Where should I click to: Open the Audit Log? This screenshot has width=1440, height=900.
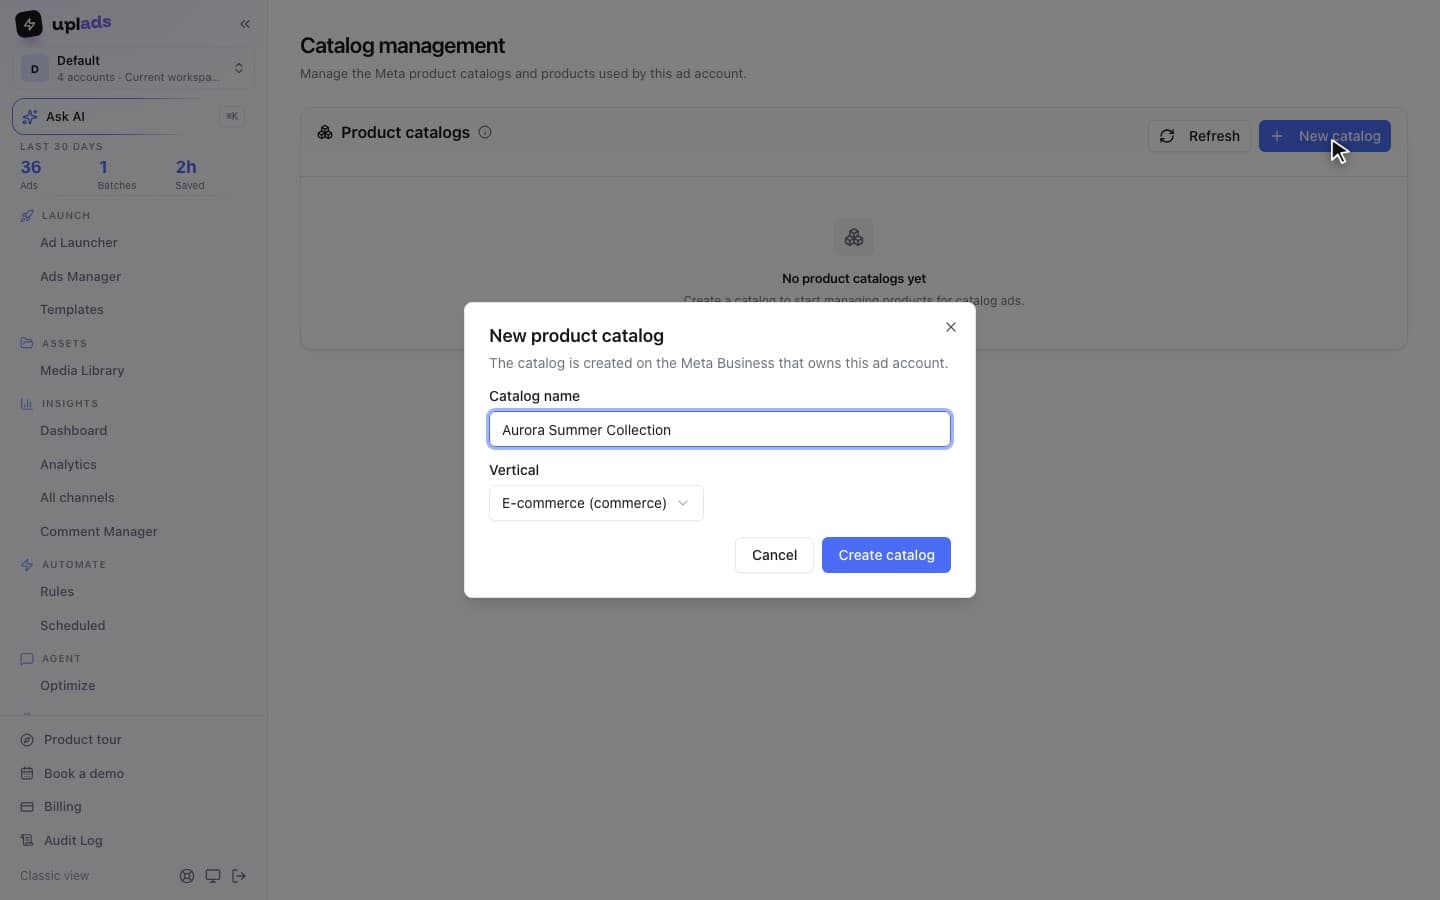point(73,840)
